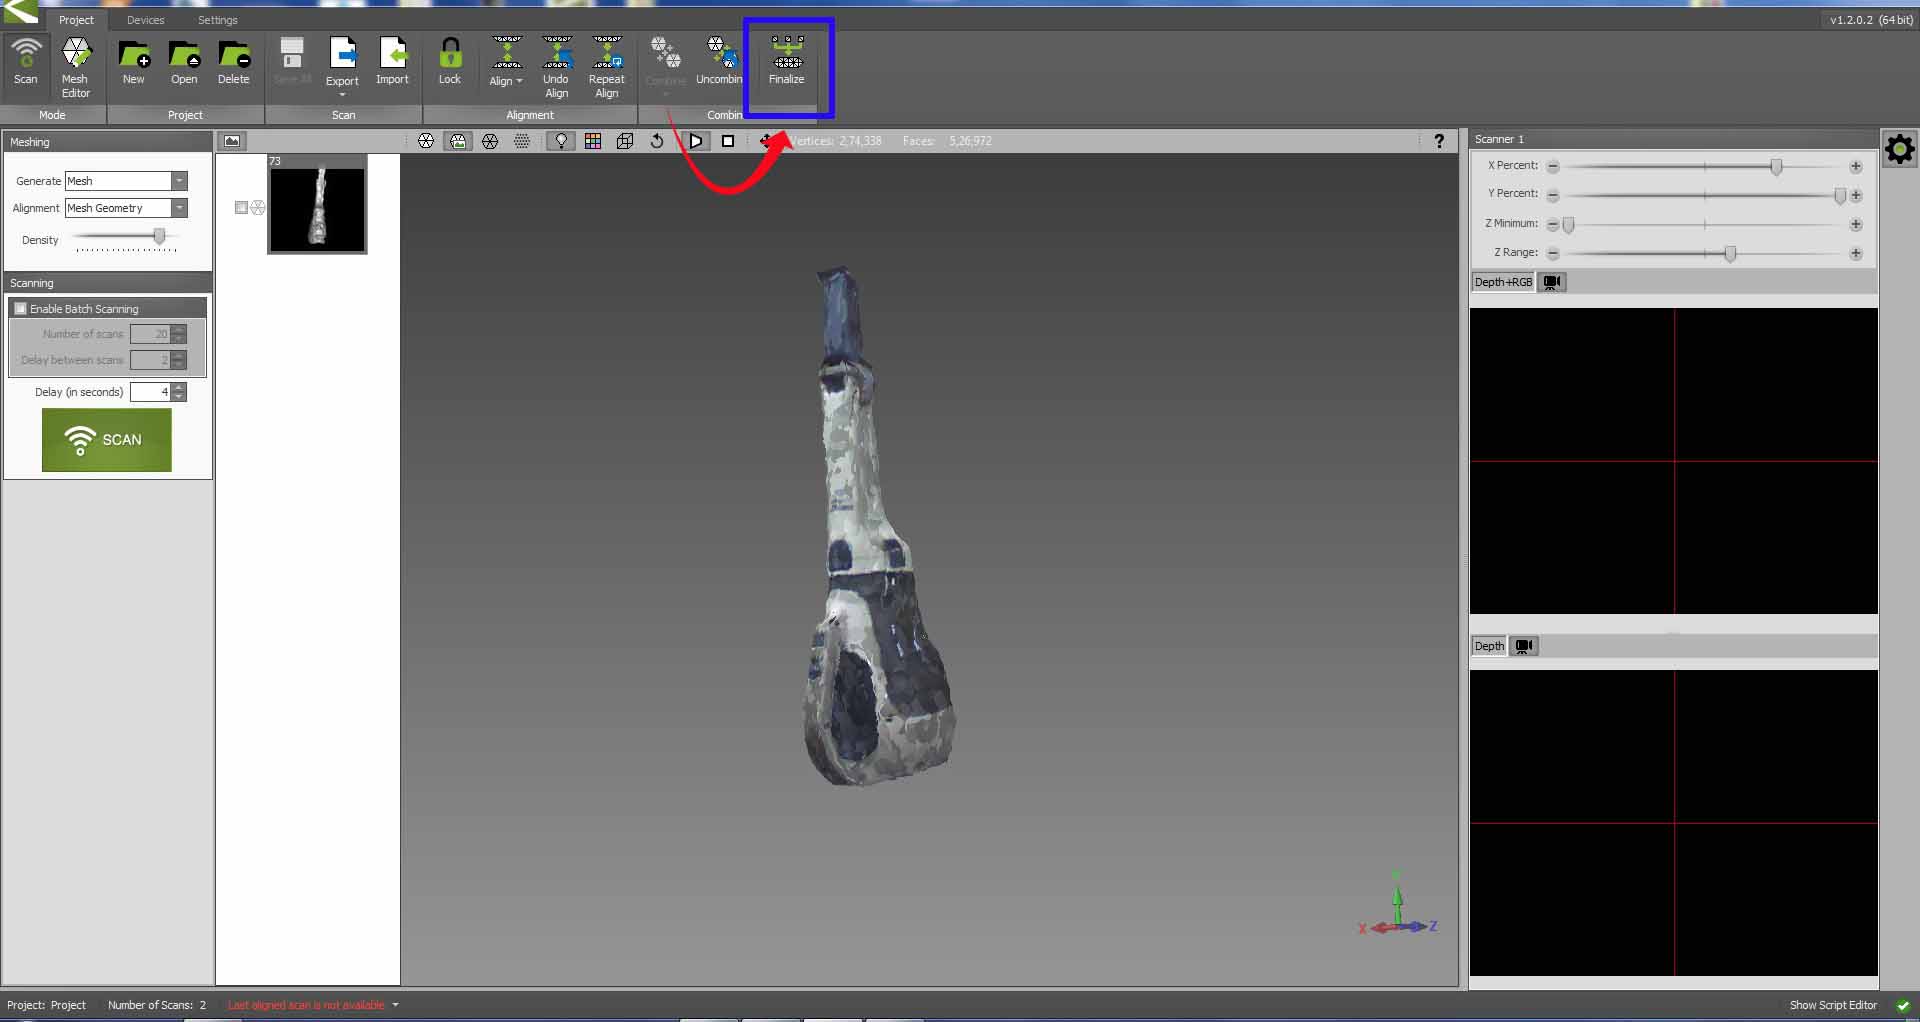This screenshot has width=1920, height=1022.
Task: Decrease the Delay in seconds value
Action: (178, 397)
